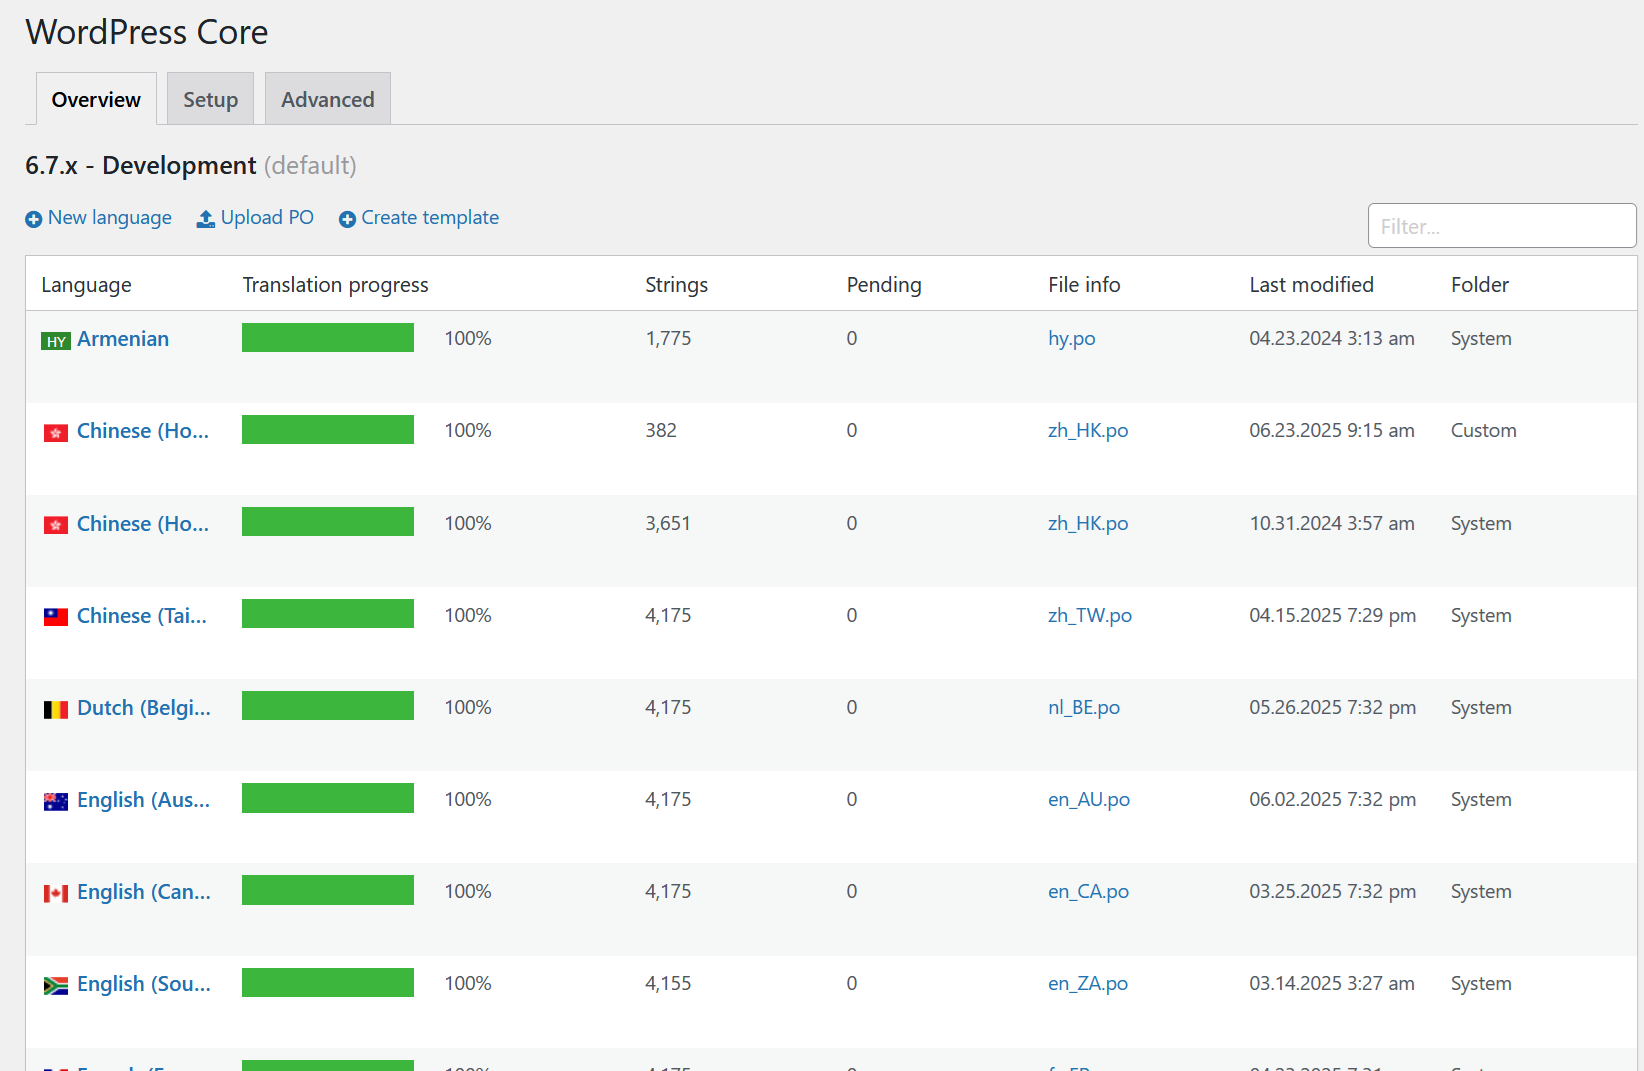Image resolution: width=1644 pixels, height=1071 pixels.
Task: Click the date "06.02.2025 7:32 pm"
Action: coord(1333,800)
